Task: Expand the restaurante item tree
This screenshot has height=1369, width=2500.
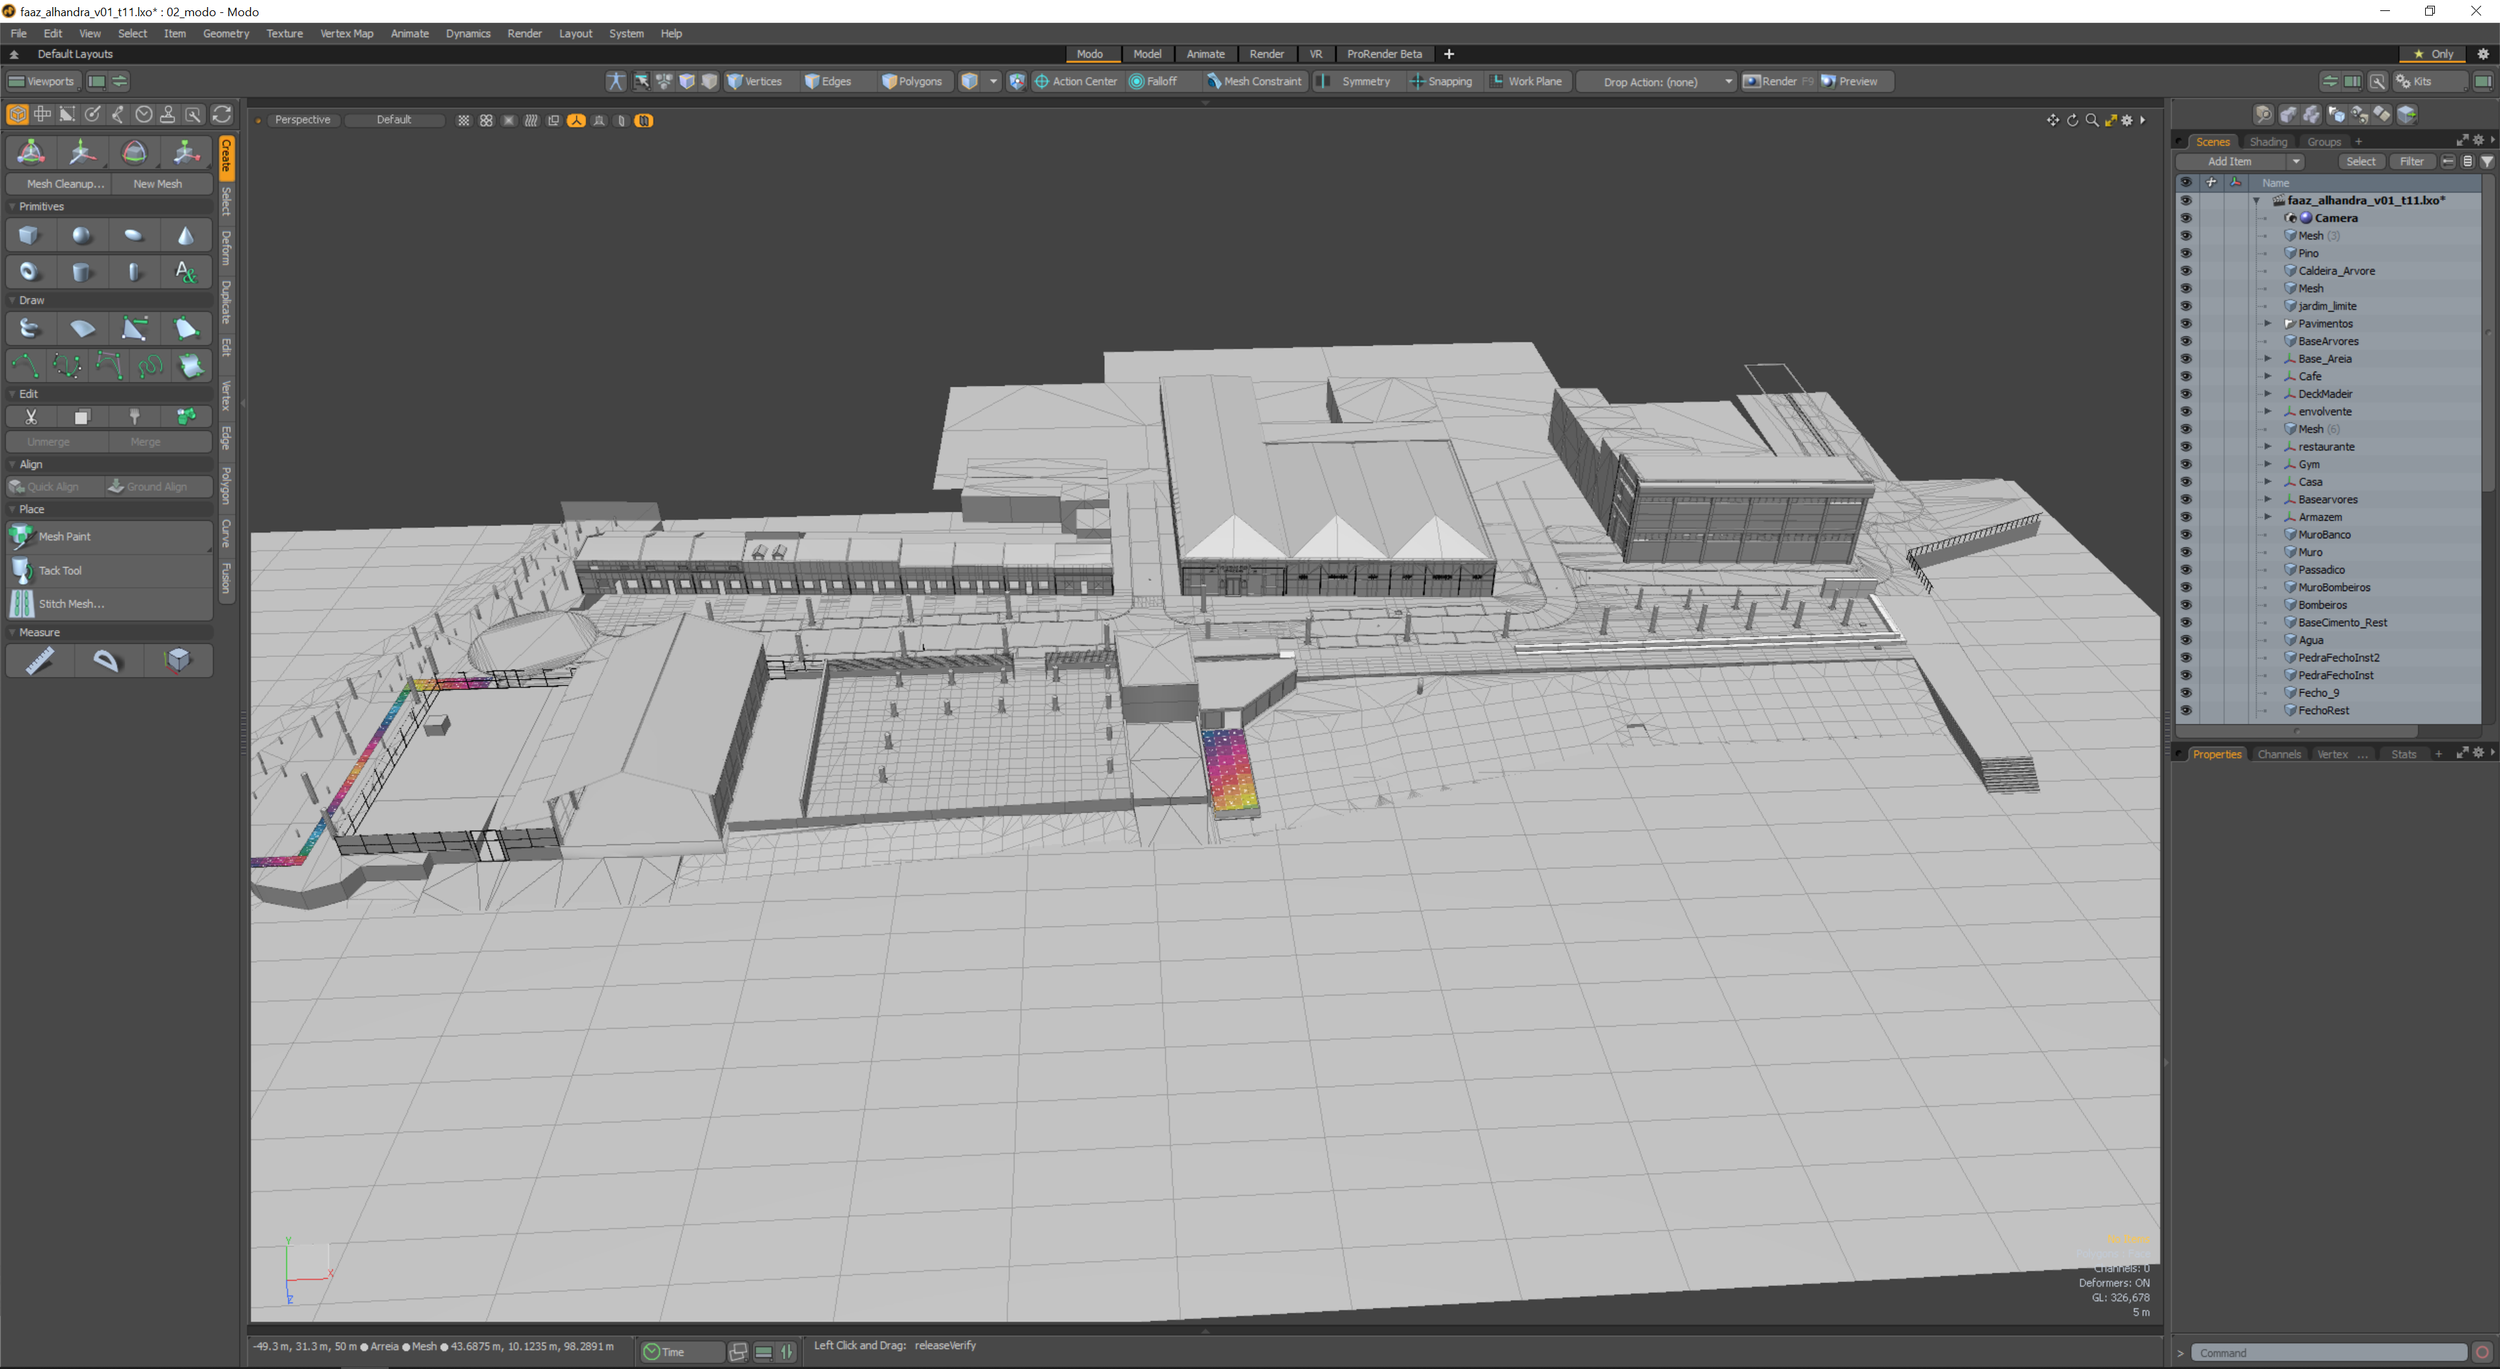Action: tap(2268, 447)
